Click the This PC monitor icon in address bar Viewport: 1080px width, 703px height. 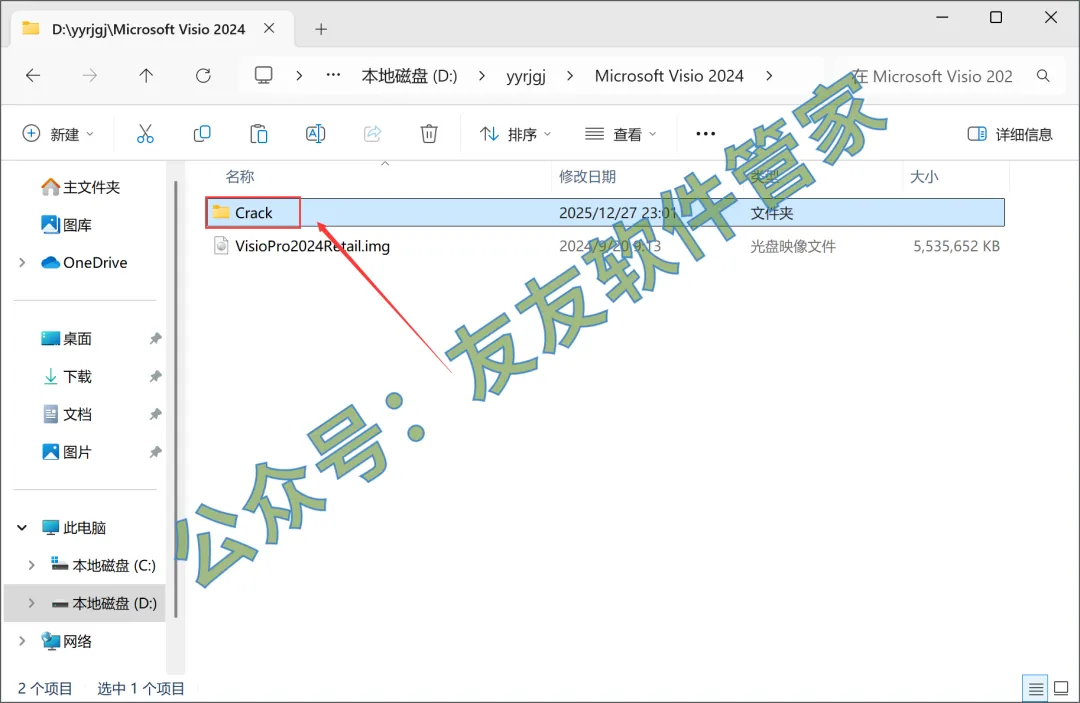(x=264, y=75)
